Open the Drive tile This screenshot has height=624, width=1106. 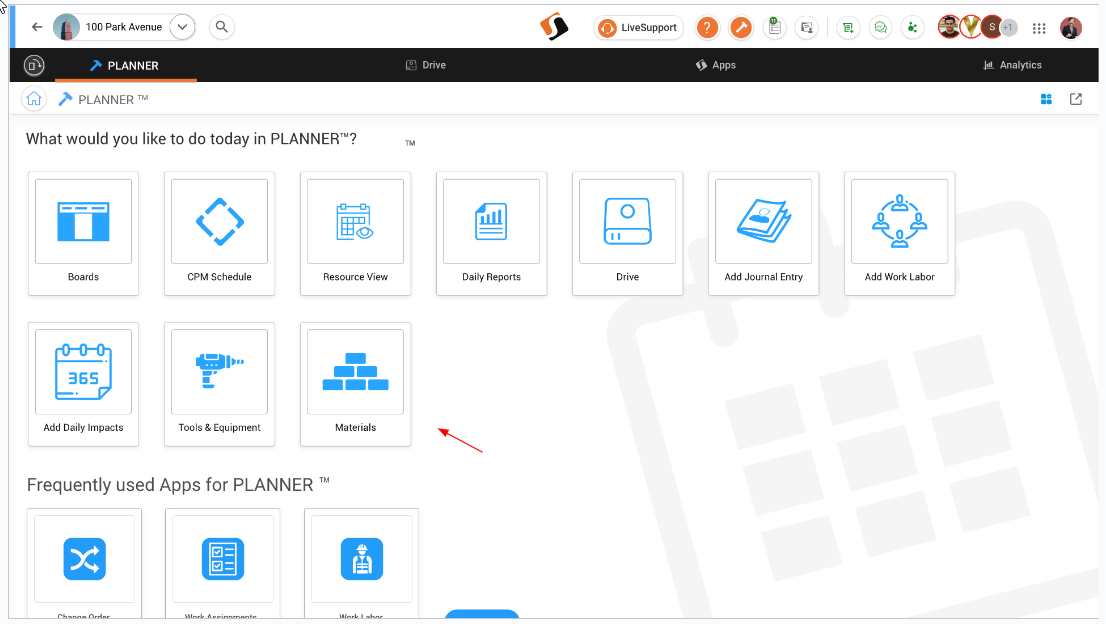click(628, 233)
